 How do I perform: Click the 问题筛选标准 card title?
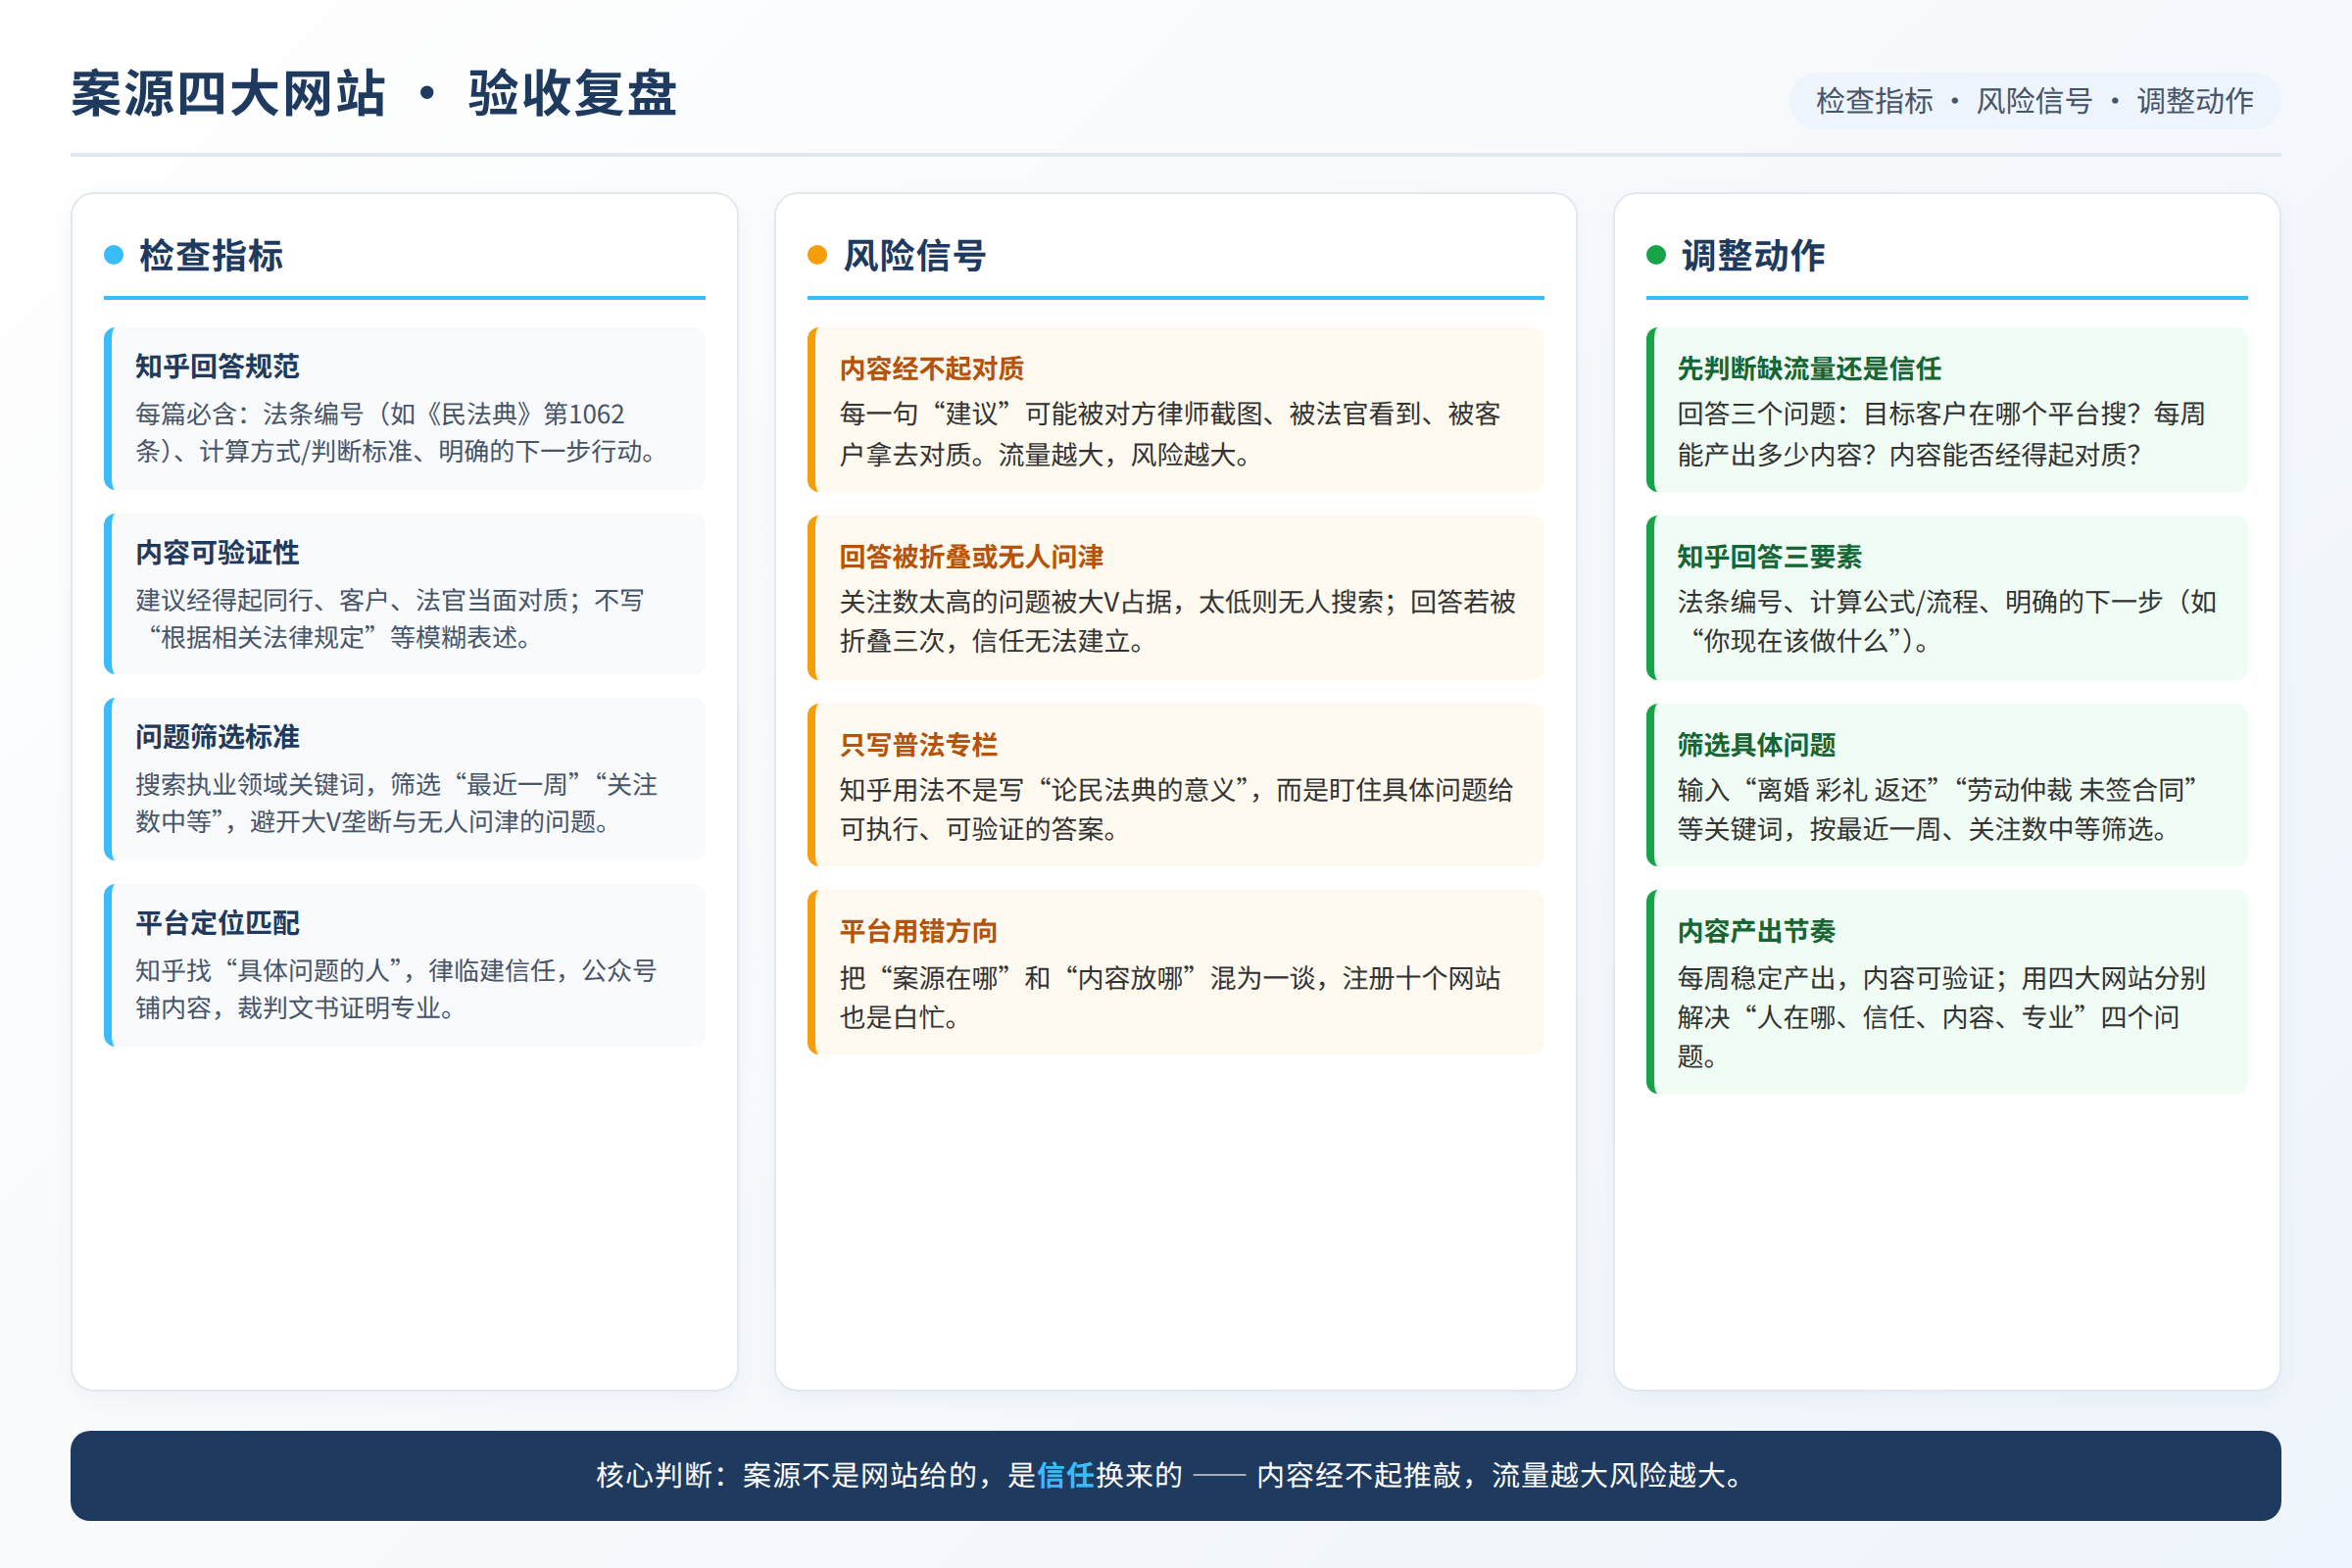(217, 737)
